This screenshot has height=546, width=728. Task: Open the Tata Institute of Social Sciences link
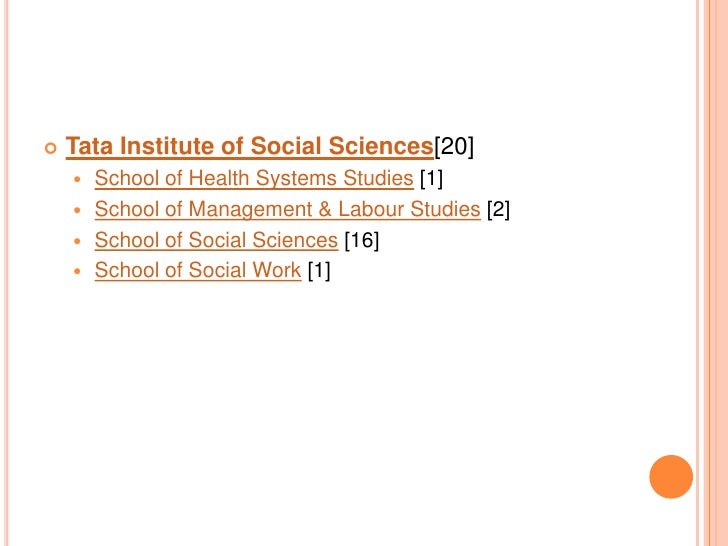[x=250, y=146]
